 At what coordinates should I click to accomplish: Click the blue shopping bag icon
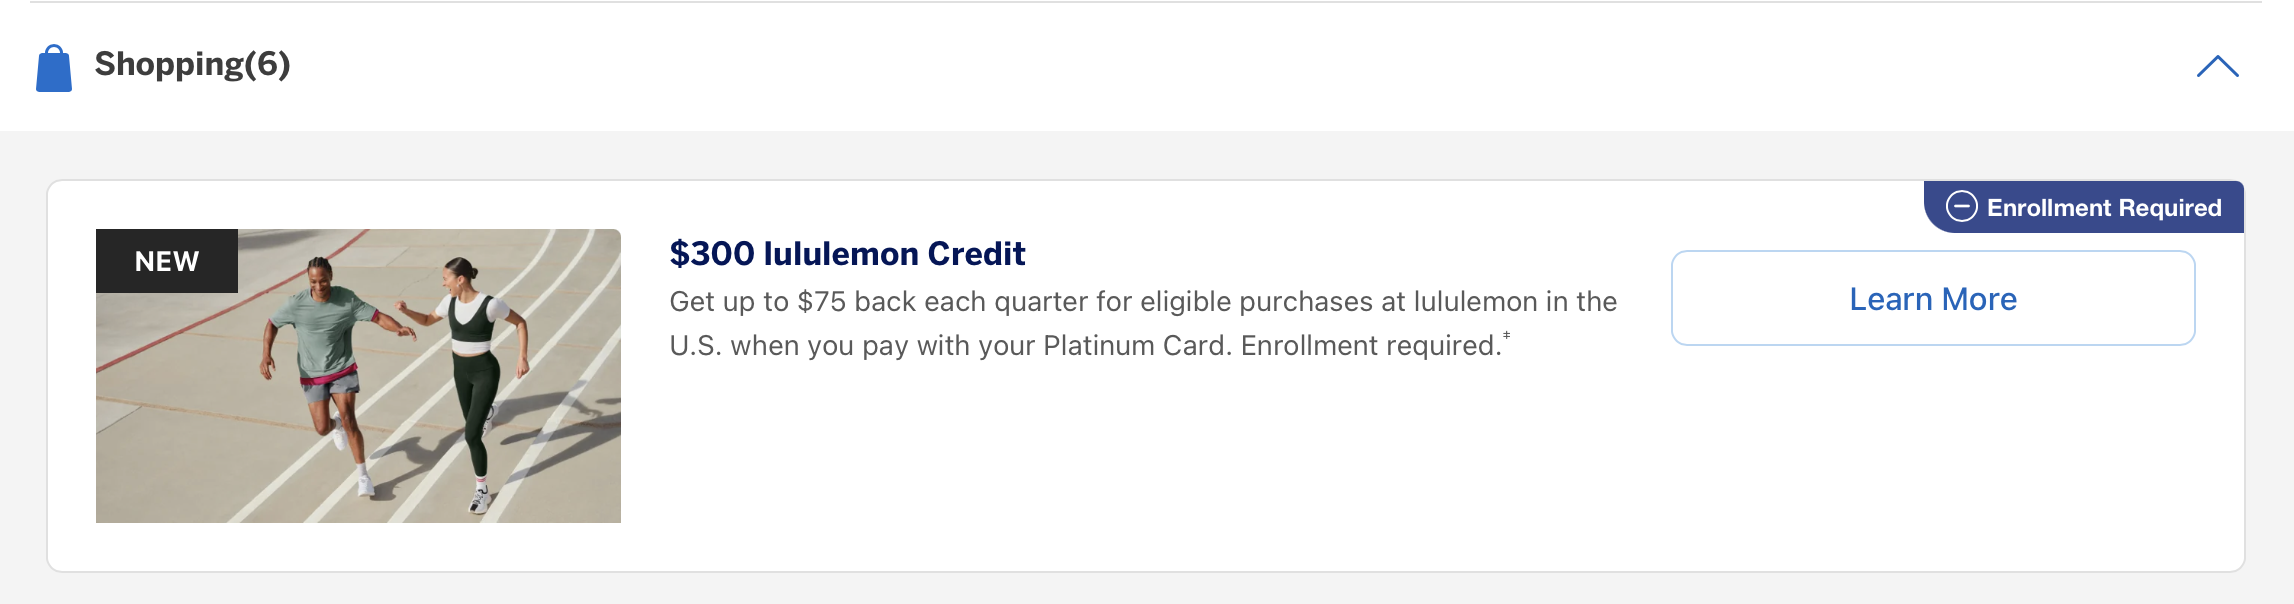[54, 68]
